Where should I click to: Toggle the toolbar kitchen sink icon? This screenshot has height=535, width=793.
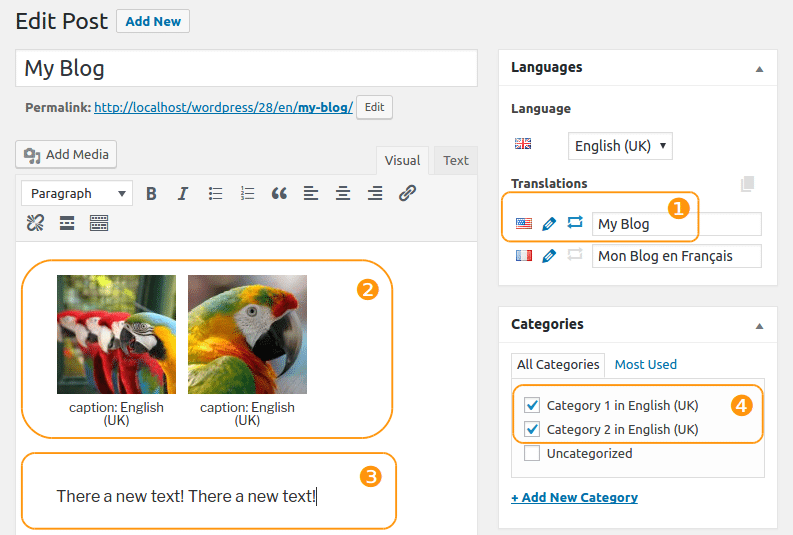click(x=99, y=223)
